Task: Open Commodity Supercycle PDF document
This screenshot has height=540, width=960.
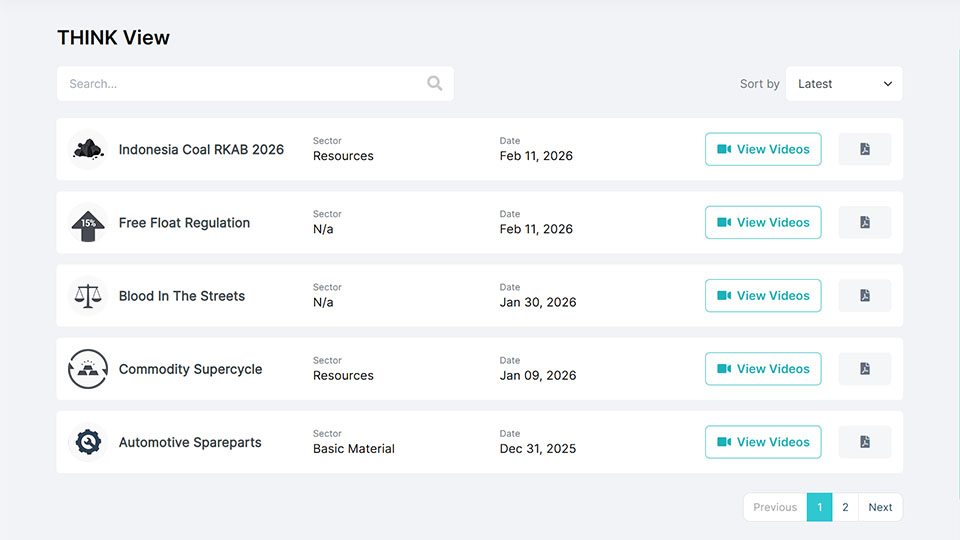Action: [x=864, y=369]
